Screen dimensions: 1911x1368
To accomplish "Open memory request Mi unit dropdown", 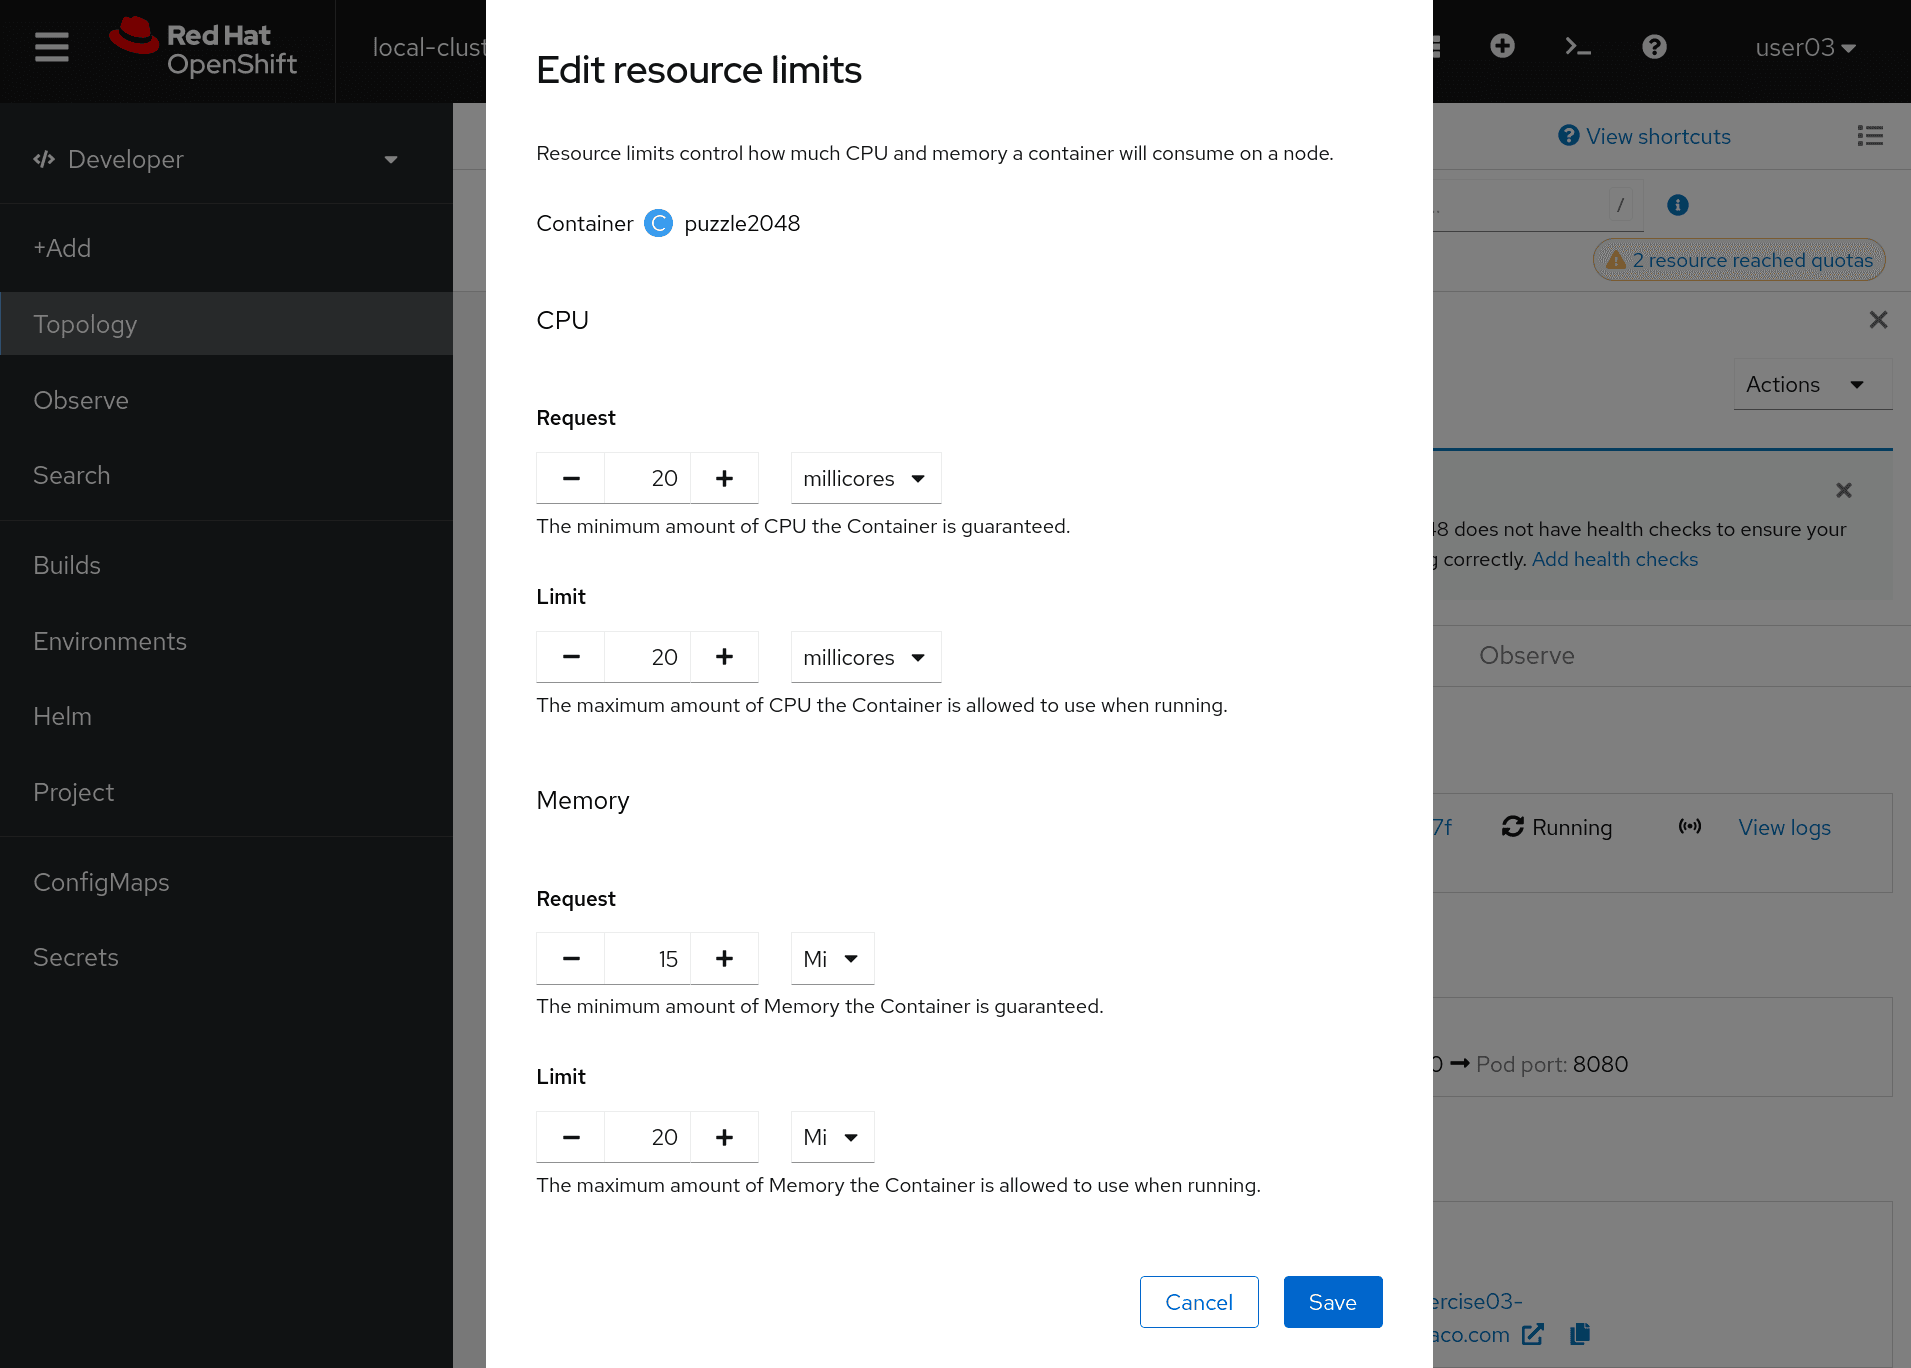I will tap(832, 959).
